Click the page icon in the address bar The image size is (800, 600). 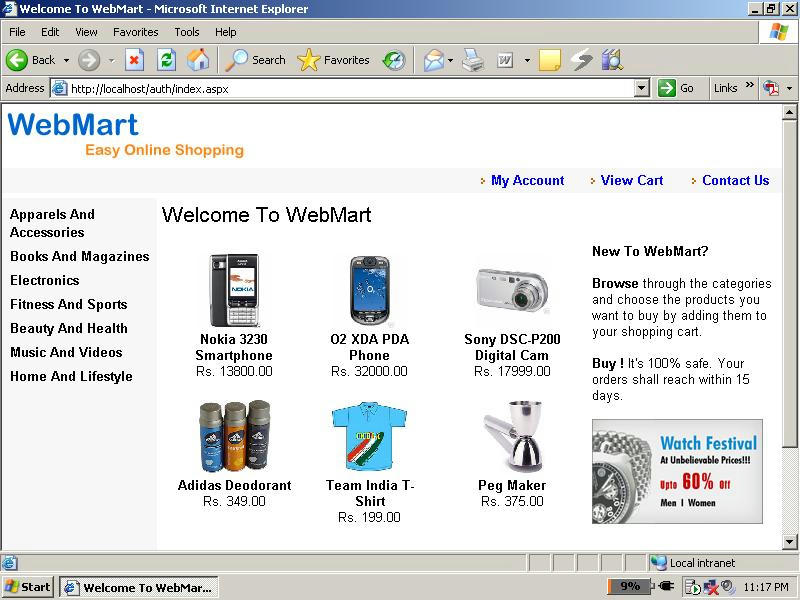pyautogui.click(x=60, y=88)
